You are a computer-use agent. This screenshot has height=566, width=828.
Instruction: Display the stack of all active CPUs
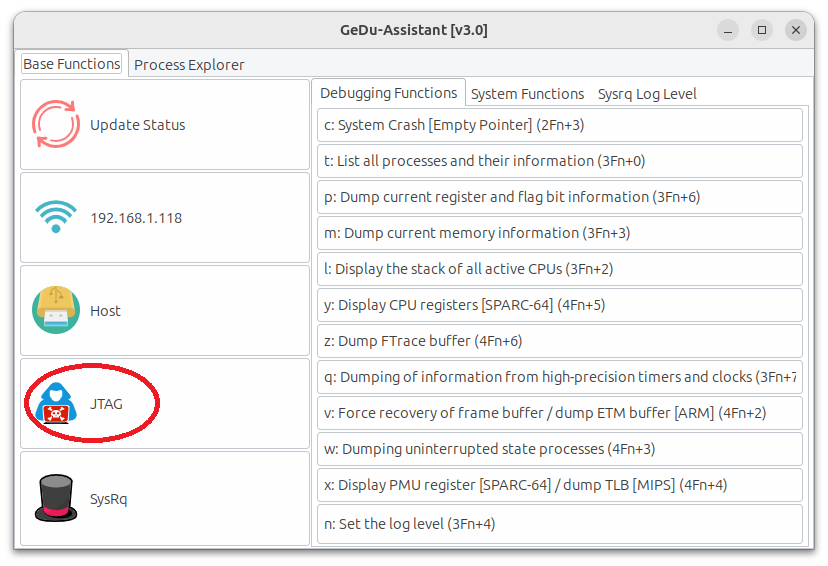tap(560, 269)
